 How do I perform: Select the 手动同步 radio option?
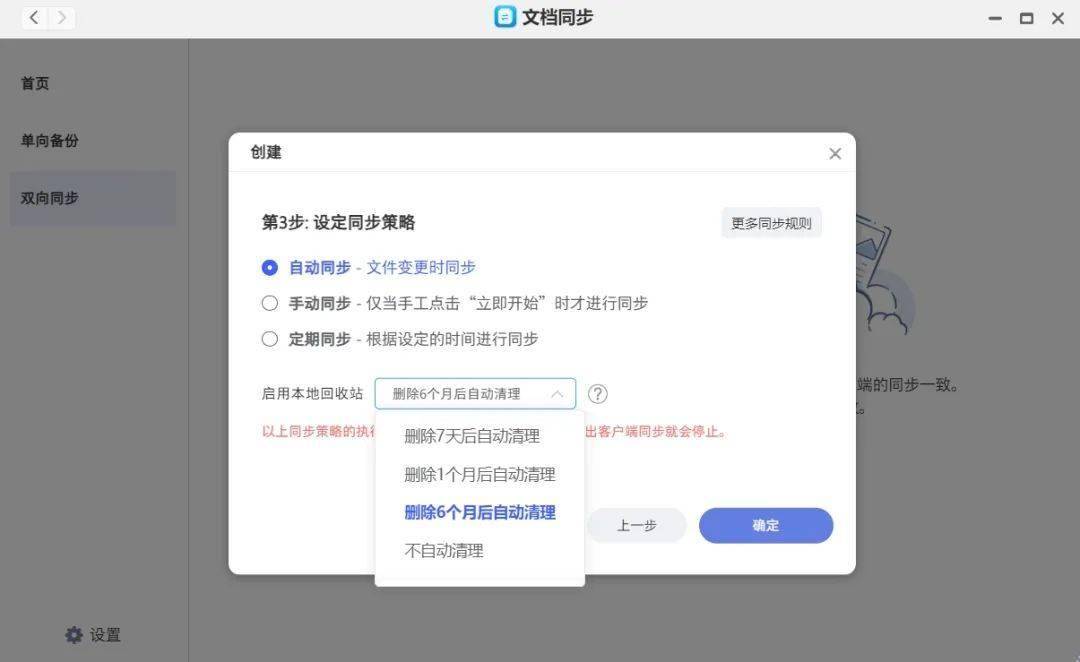coord(269,303)
